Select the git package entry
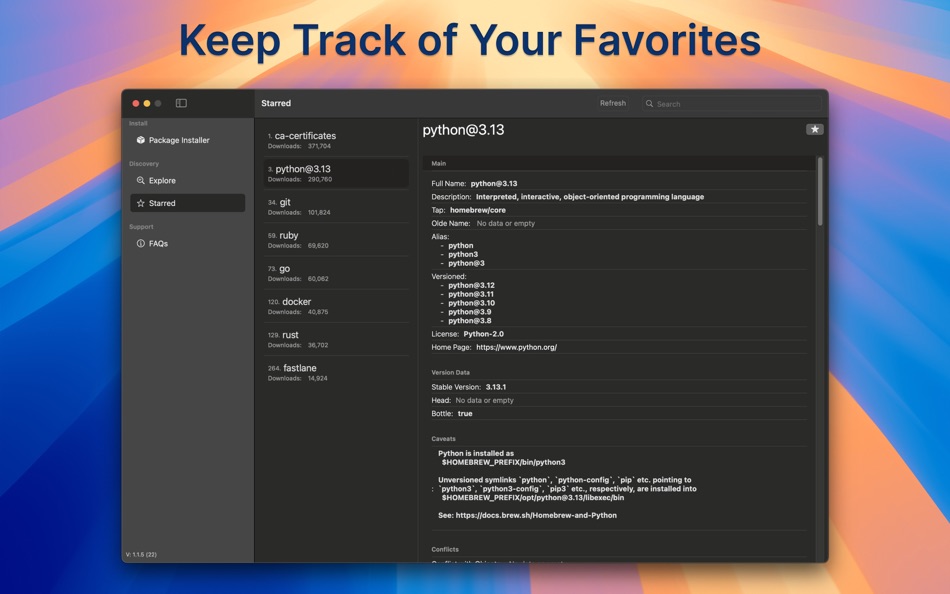The image size is (950, 594). point(336,207)
